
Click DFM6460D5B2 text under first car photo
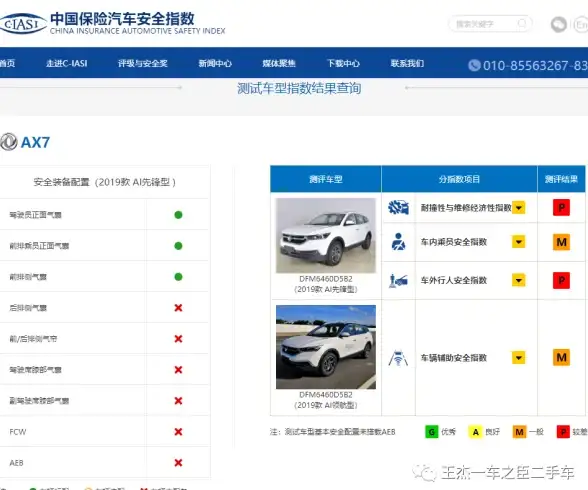[x=326, y=279]
